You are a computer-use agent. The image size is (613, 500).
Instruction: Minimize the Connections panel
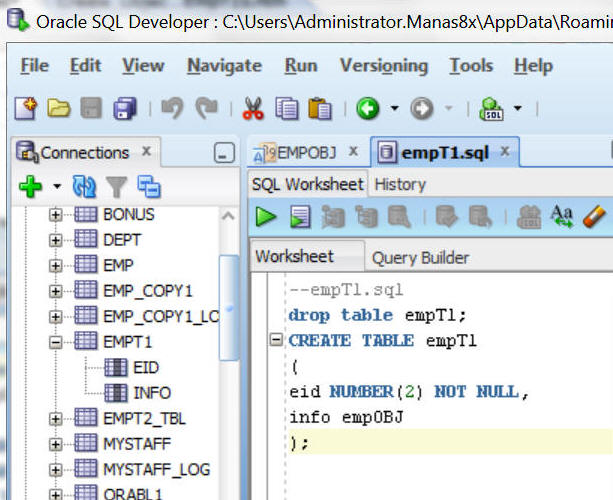224,152
